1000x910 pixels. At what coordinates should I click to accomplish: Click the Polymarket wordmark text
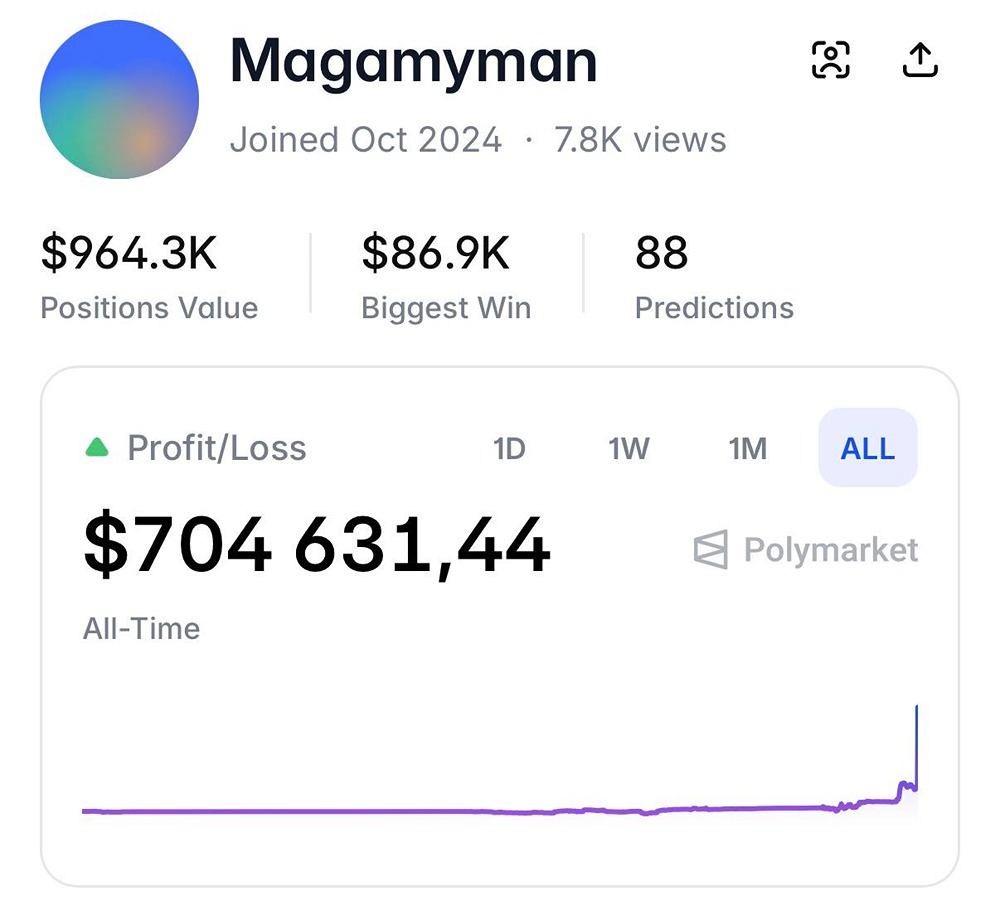point(830,550)
